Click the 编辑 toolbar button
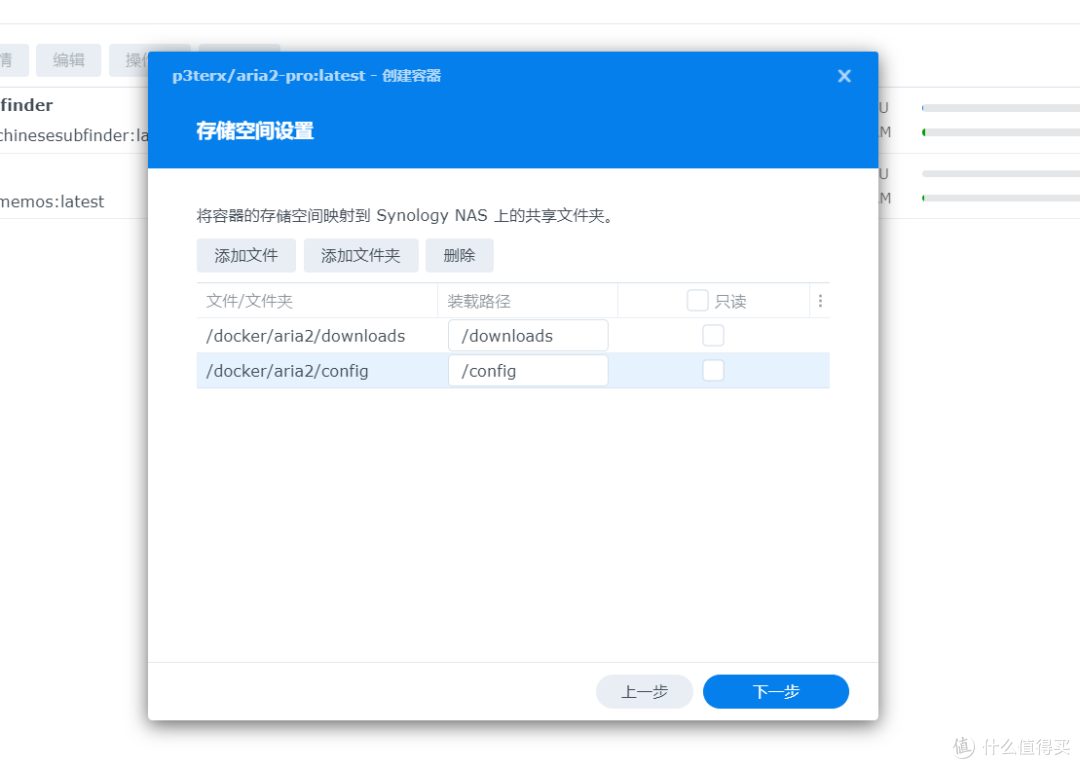 pos(68,60)
